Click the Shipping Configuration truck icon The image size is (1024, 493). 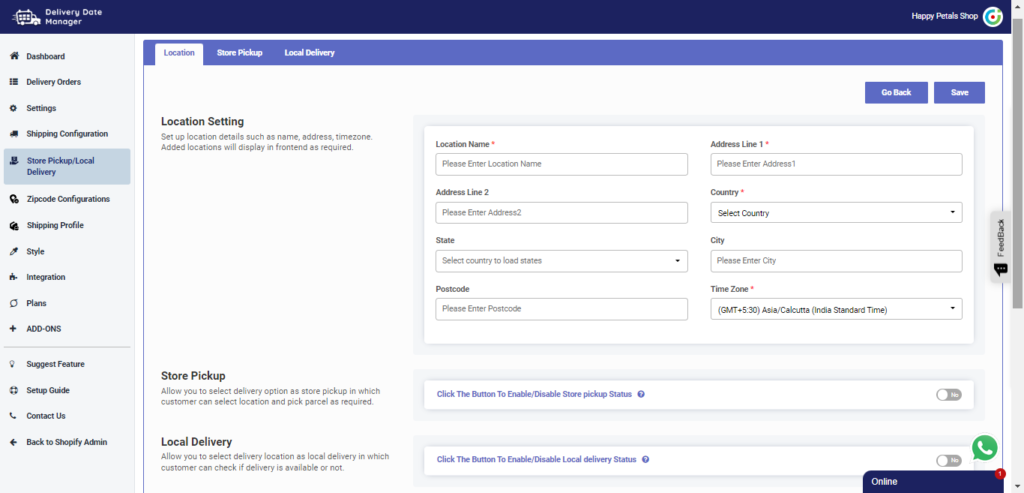pos(13,134)
